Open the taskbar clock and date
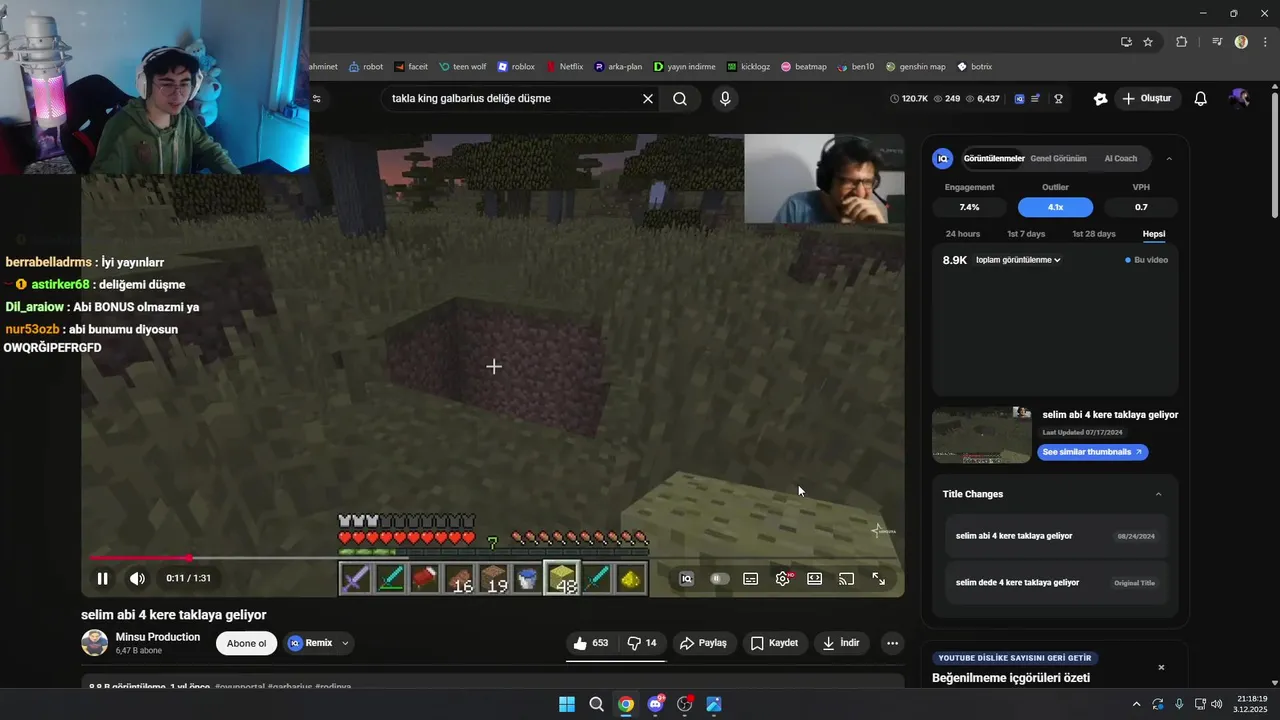Viewport: 1280px width, 720px height. point(1252,704)
